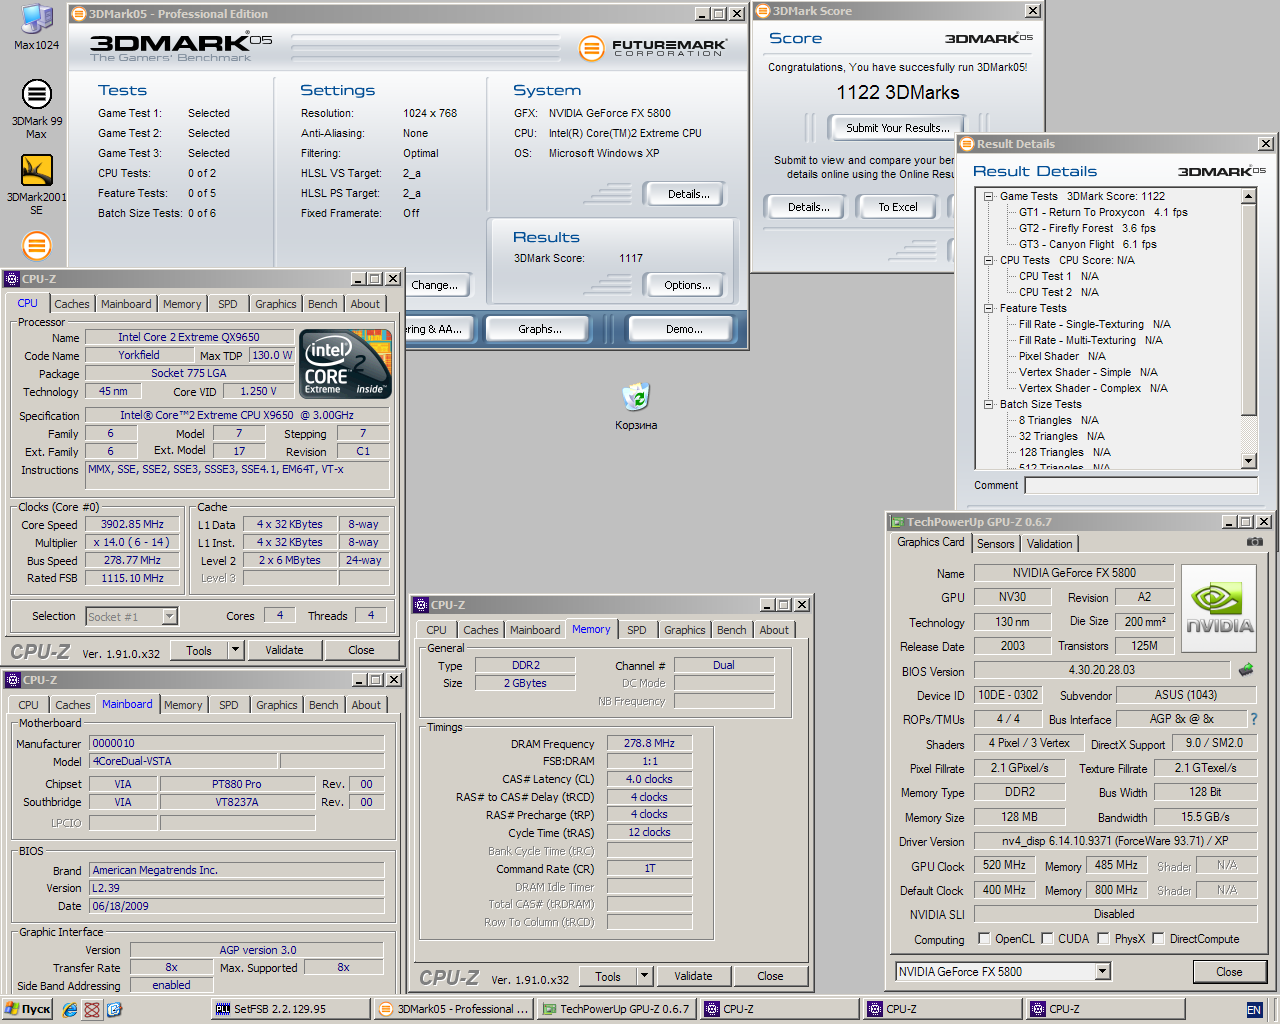Collapse the Feature Tests tree node

pyautogui.click(x=989, y=308)
